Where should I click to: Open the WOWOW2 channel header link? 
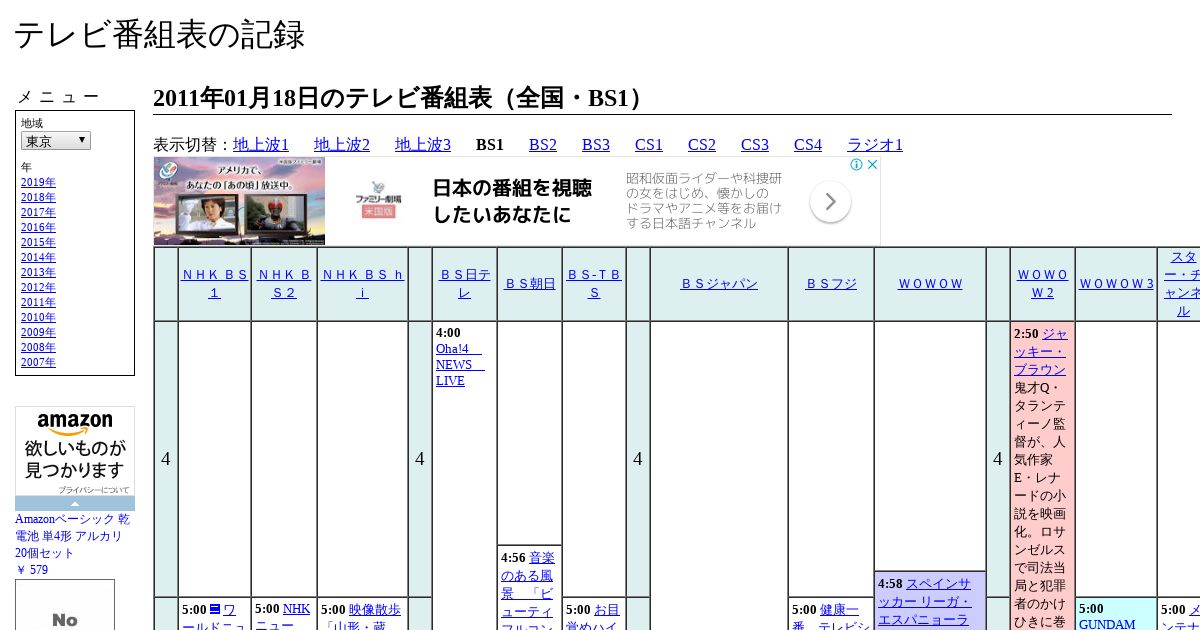click(x=1043, y=283)
